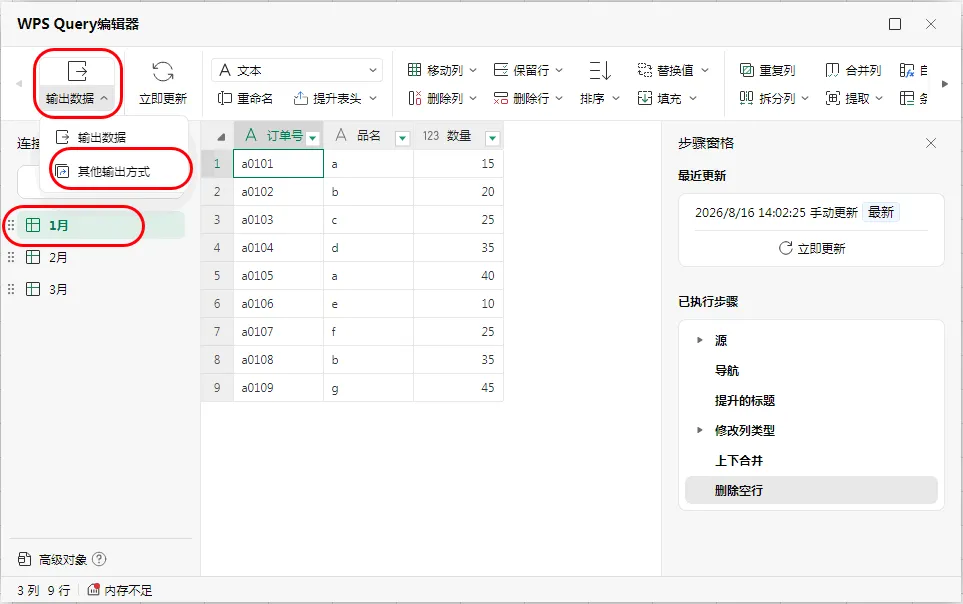Click the 填充 fill tool
Viewport: 963px width, 604px height.
click(667, 98)
